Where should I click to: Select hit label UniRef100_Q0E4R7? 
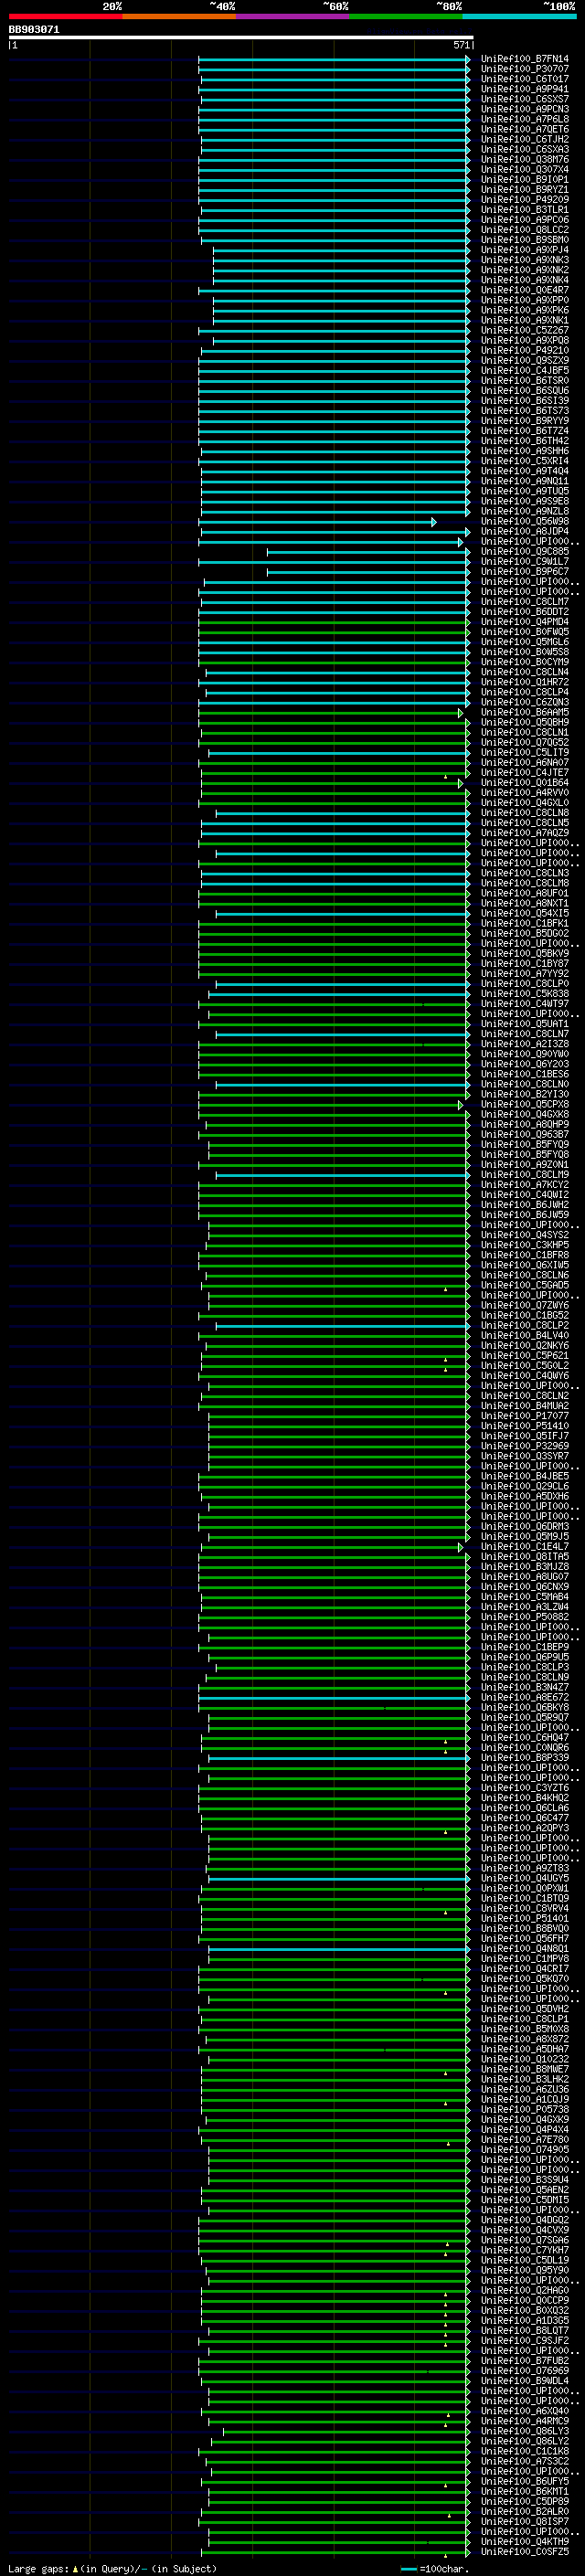point(525,290)
